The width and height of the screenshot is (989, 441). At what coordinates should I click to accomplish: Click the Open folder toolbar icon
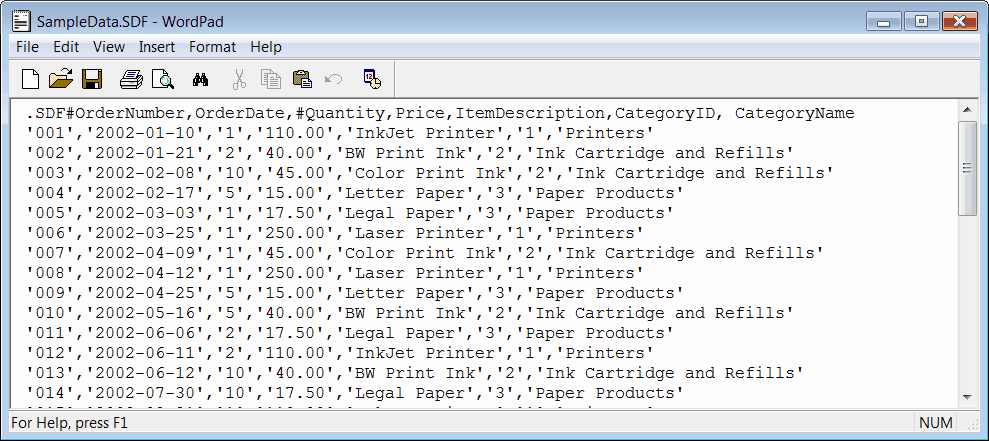point(61,79)
